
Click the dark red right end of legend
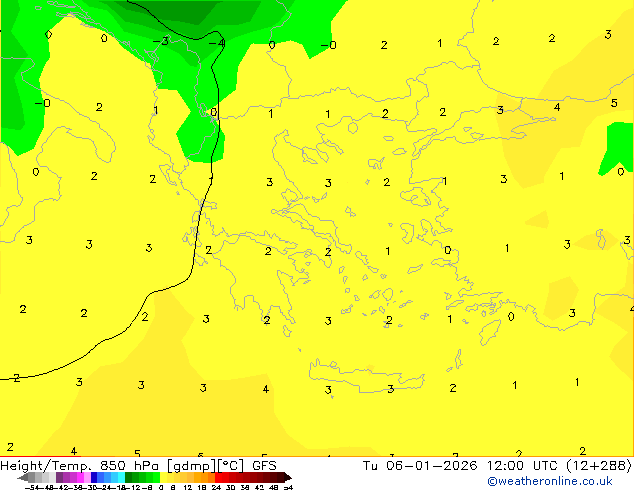(283, 477)
